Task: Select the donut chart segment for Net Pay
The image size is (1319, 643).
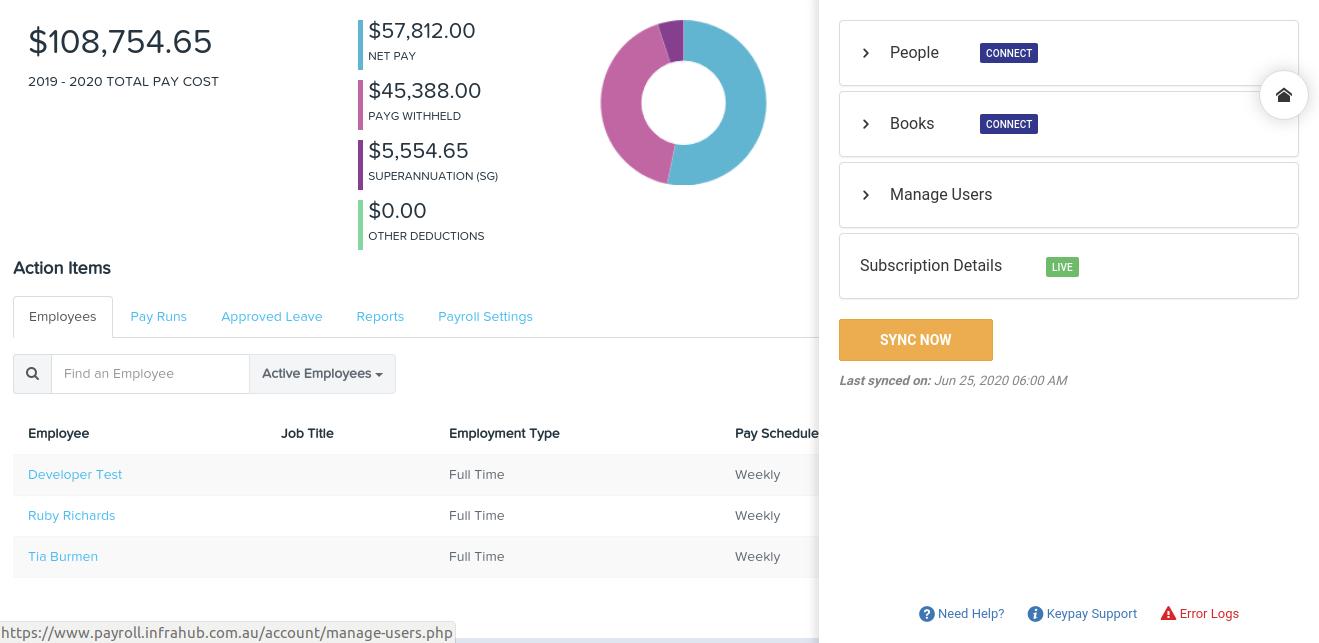Action: point(740,100)
